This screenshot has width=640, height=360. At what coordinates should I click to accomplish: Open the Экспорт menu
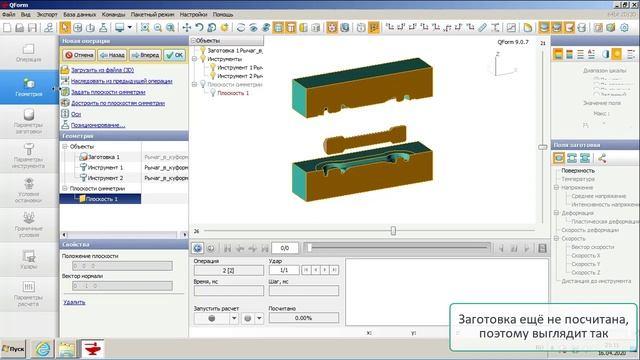pos(47,14)
